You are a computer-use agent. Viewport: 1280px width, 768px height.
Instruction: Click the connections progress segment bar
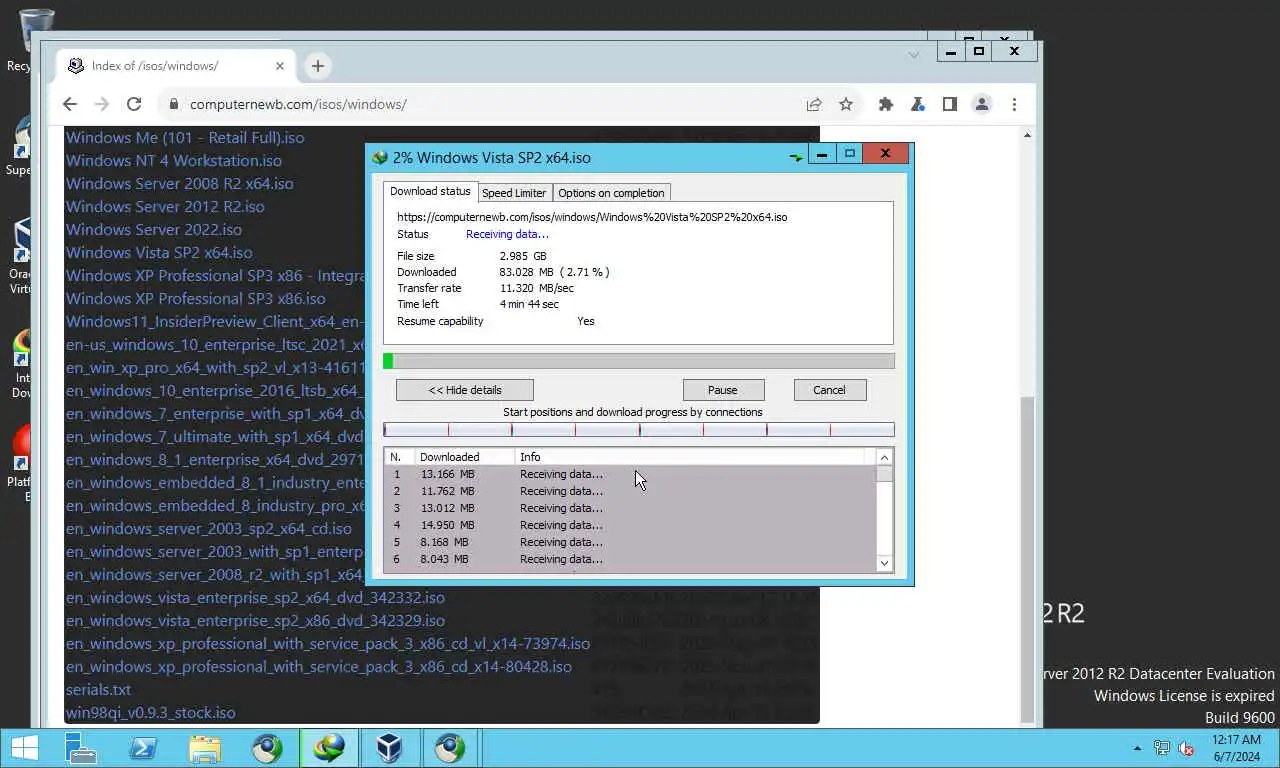[x=639, y=430]
